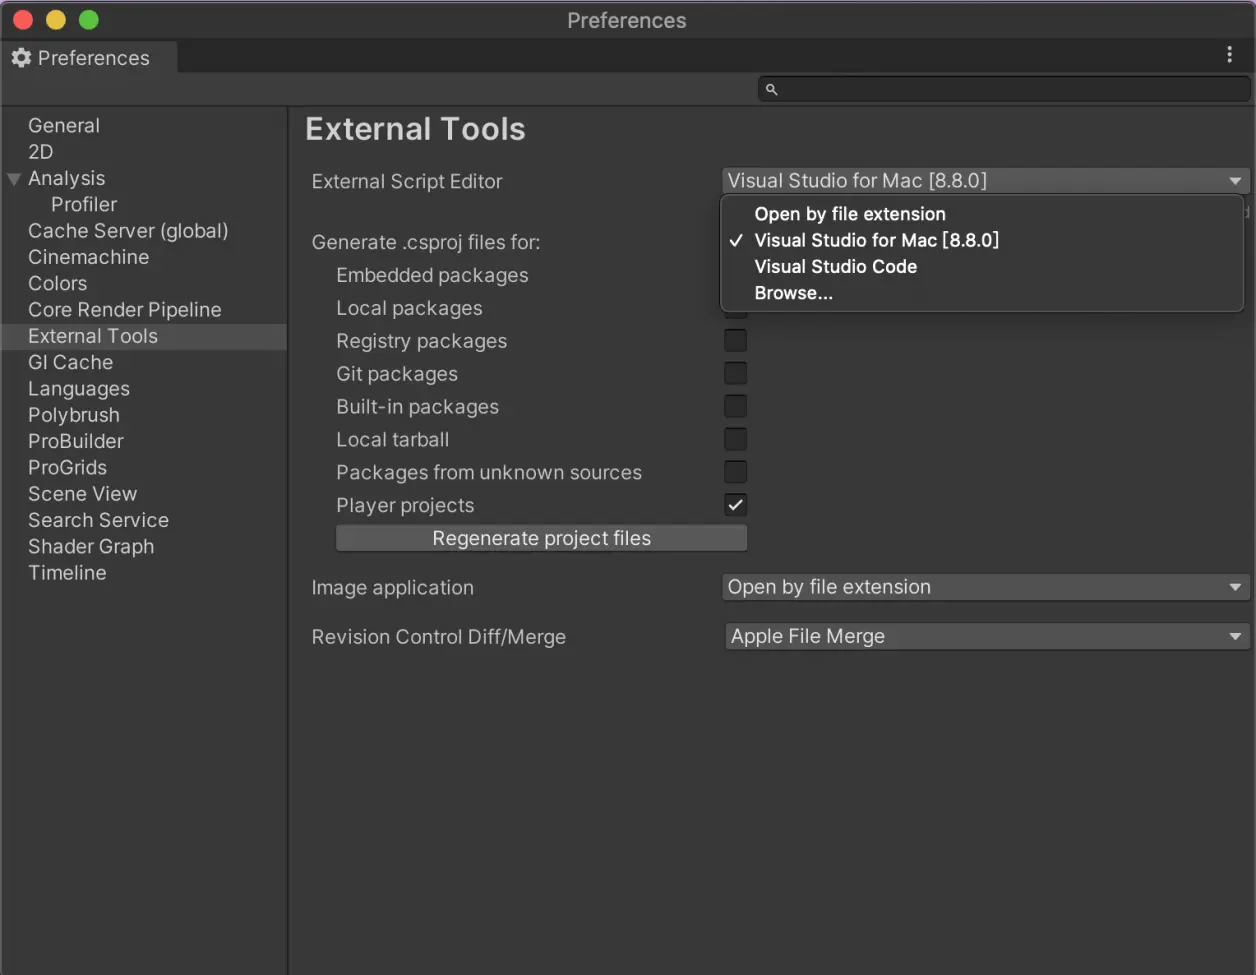Viewport: 1256px width, 975px height.
Task: Collapse the Analysis section triangle
Action: (14, 179)
